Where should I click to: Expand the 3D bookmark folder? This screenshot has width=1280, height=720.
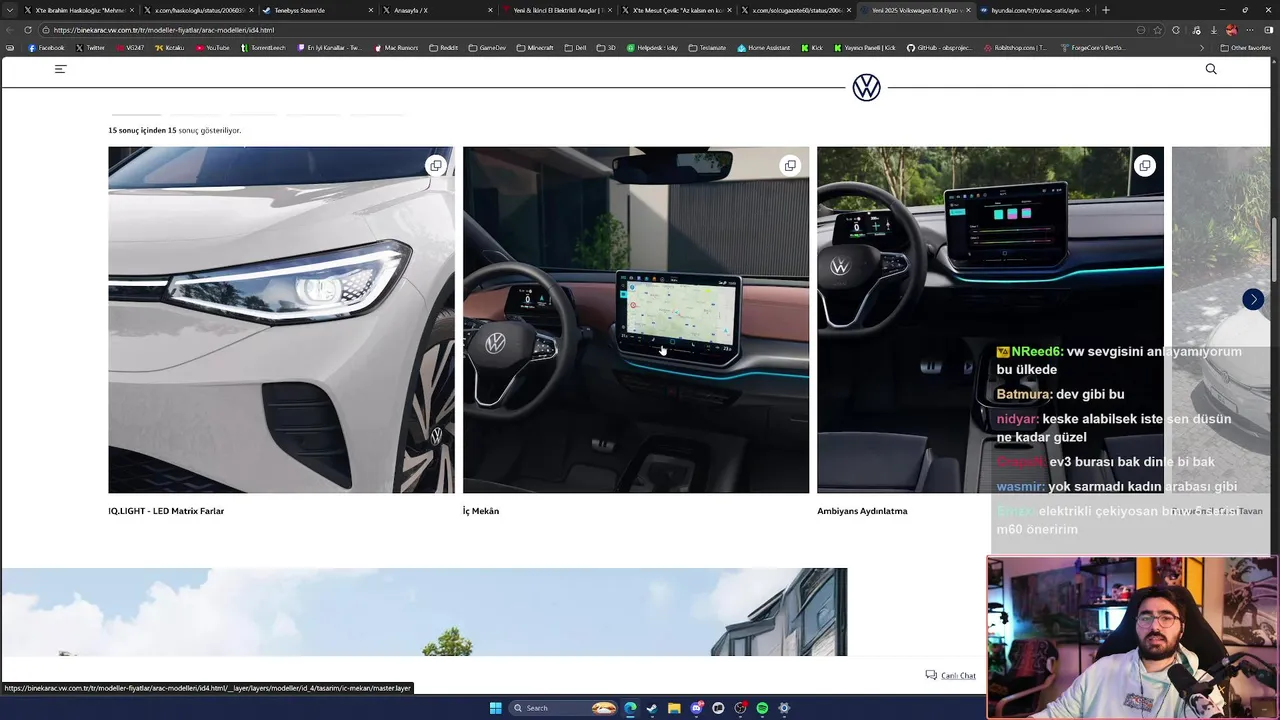coord(607,47)
